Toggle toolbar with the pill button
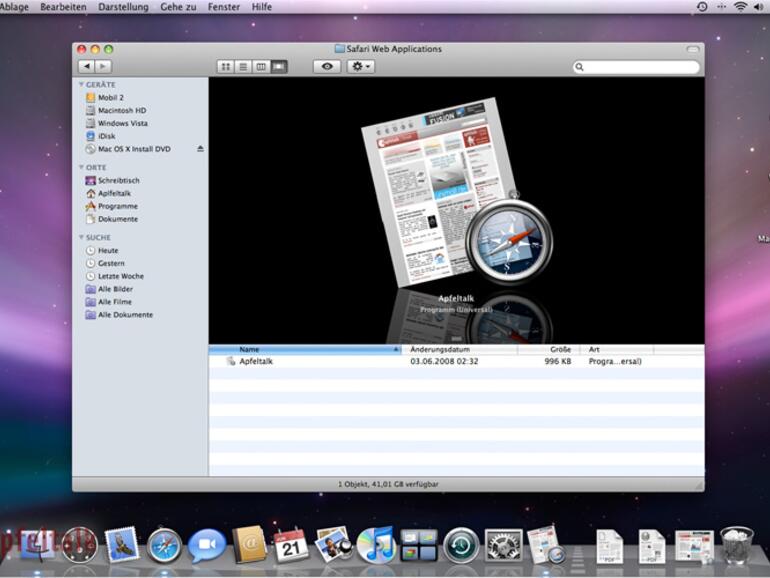This screenshot has height=578, width=770. pos(692,49)
